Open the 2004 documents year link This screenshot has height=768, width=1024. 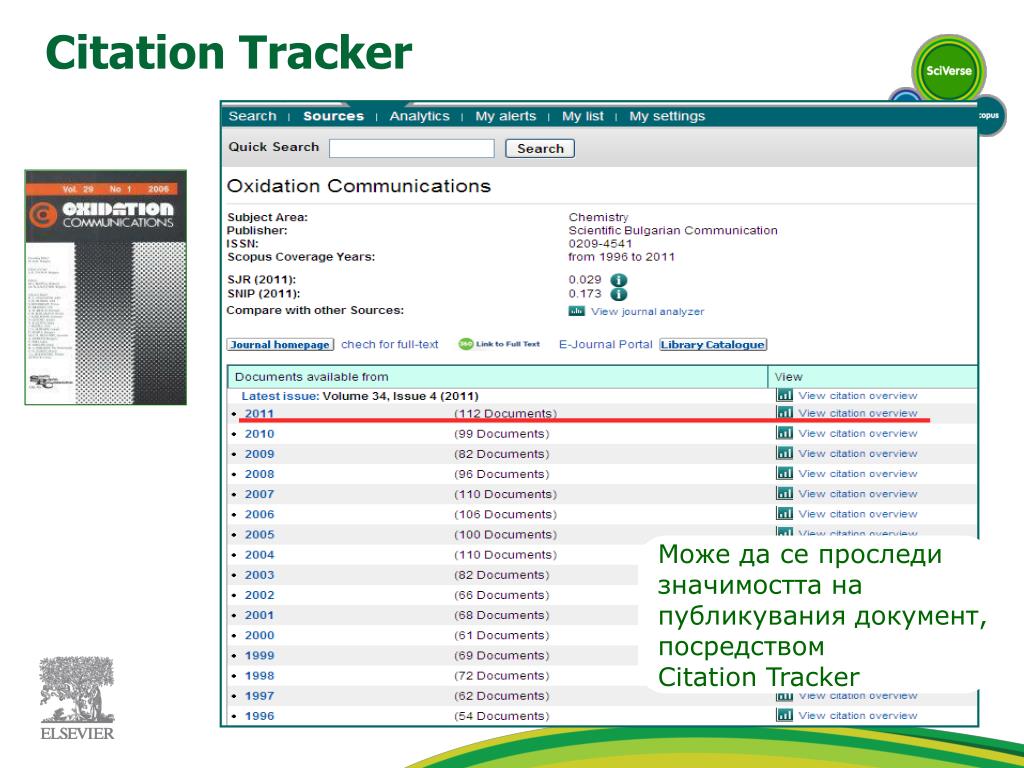259,555
